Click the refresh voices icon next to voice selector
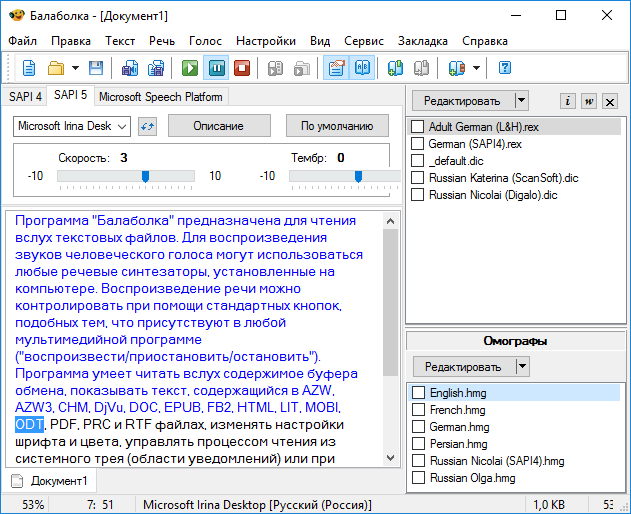The width and height of the screenshot is (631, 514). pyautogui.click(x=148, y=126)
